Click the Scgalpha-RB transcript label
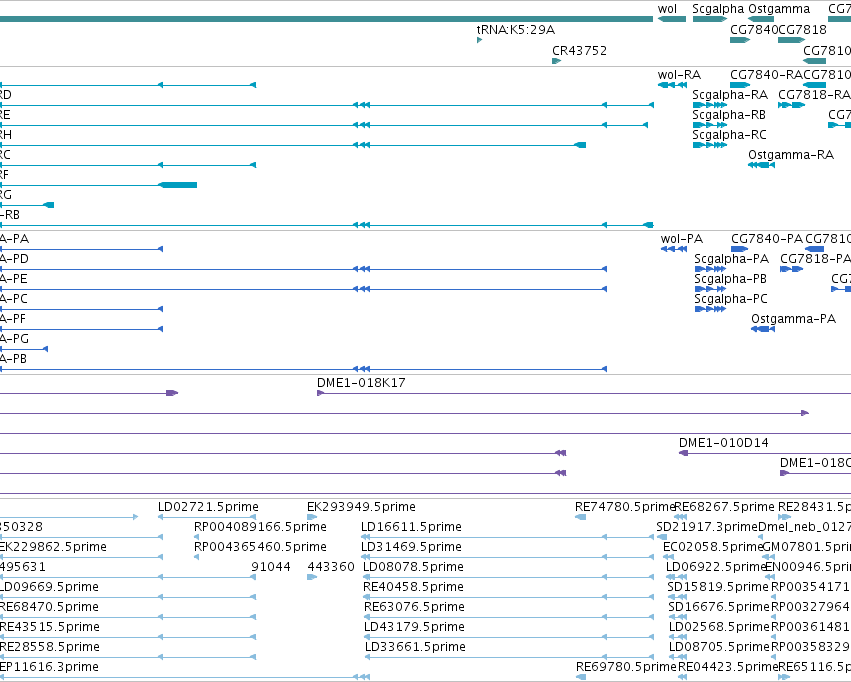The width and height of the screenshot is (851, 682). [x=729, y=115]
